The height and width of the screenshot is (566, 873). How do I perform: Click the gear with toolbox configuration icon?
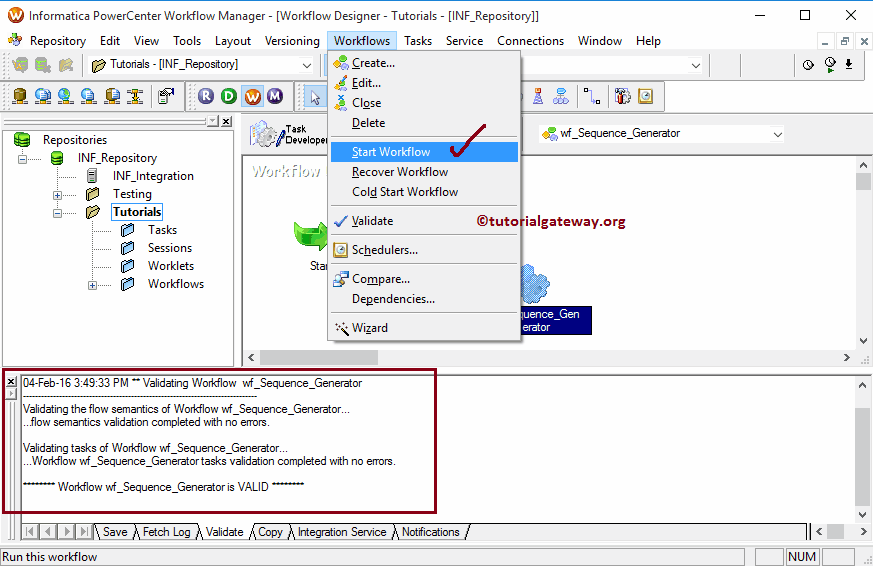(622, 96)
